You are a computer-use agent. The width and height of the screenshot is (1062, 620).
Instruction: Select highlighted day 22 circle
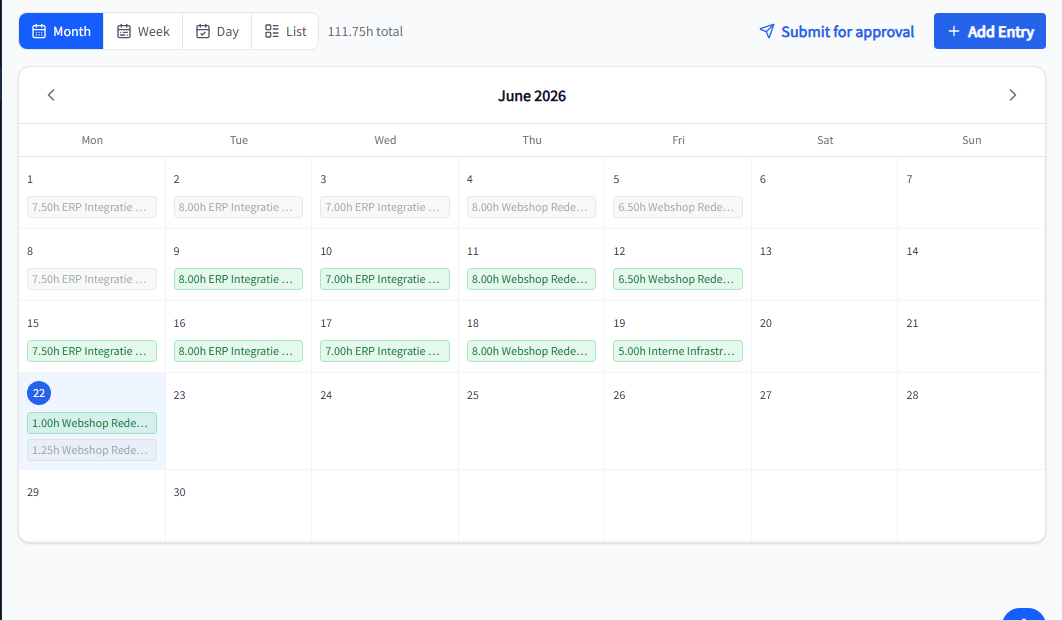click(39, 393)
